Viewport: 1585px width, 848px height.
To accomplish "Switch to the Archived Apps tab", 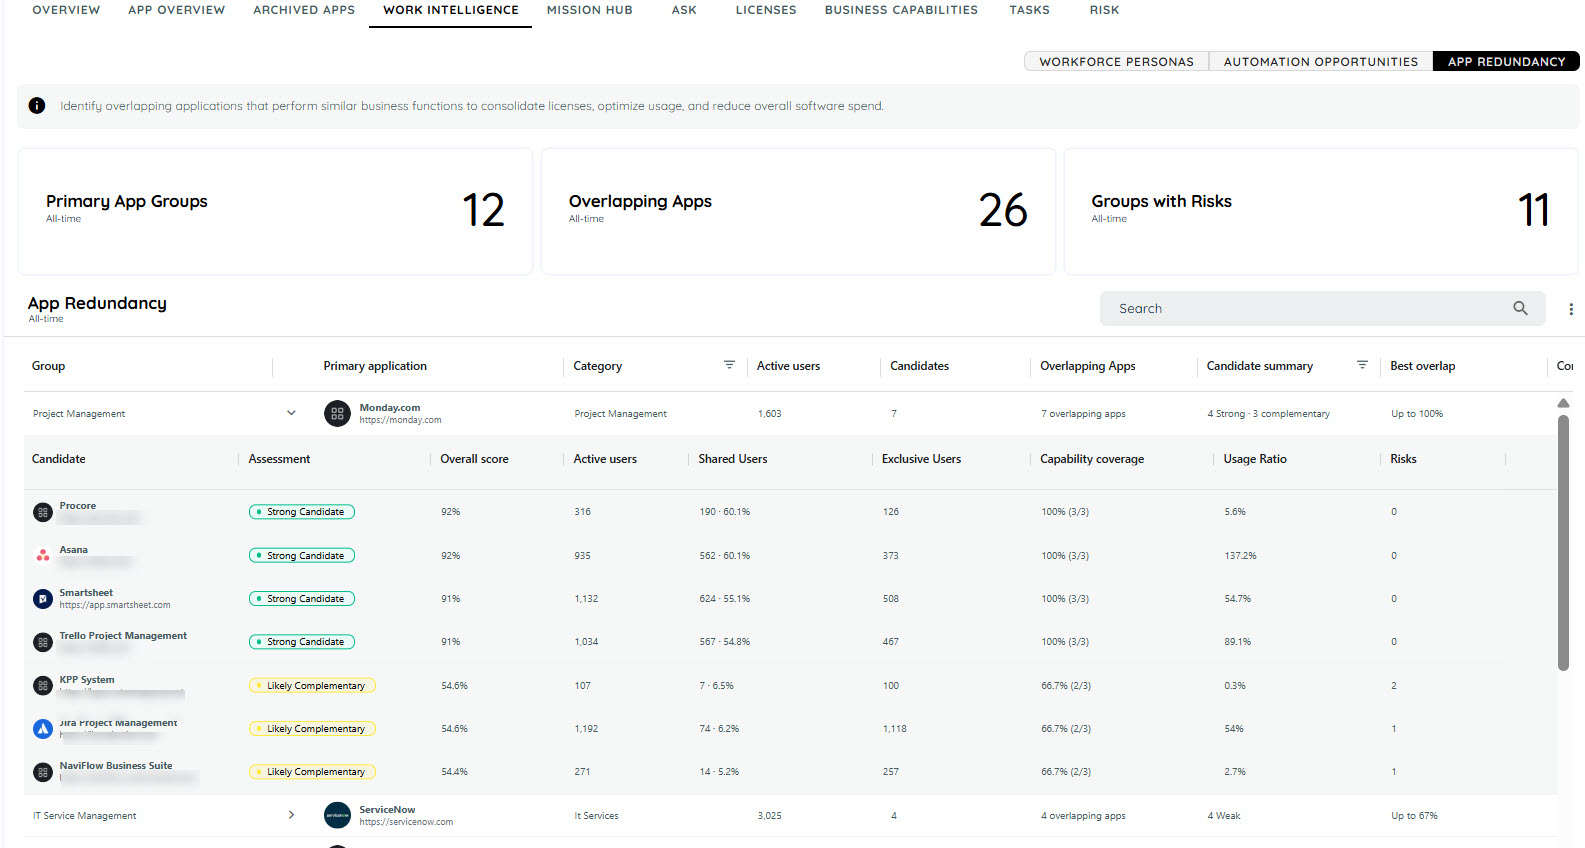I will pyautogui.click(x=304, y=10).
